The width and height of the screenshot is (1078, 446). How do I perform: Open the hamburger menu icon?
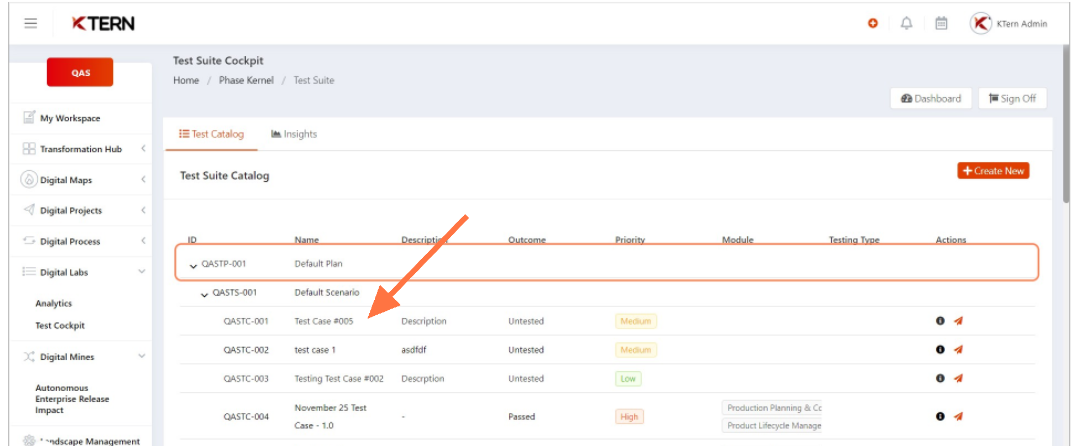(x=30, y=23)
